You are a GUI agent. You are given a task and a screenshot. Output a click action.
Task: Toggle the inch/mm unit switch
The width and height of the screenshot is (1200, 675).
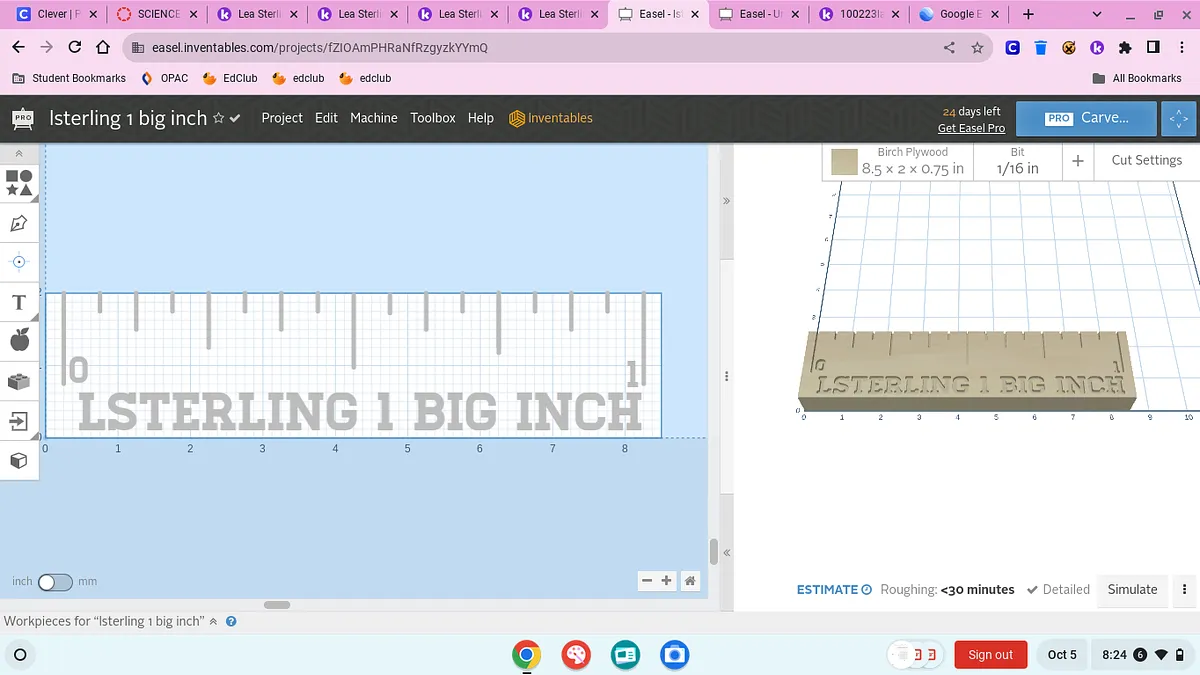[x=54, y=581]
